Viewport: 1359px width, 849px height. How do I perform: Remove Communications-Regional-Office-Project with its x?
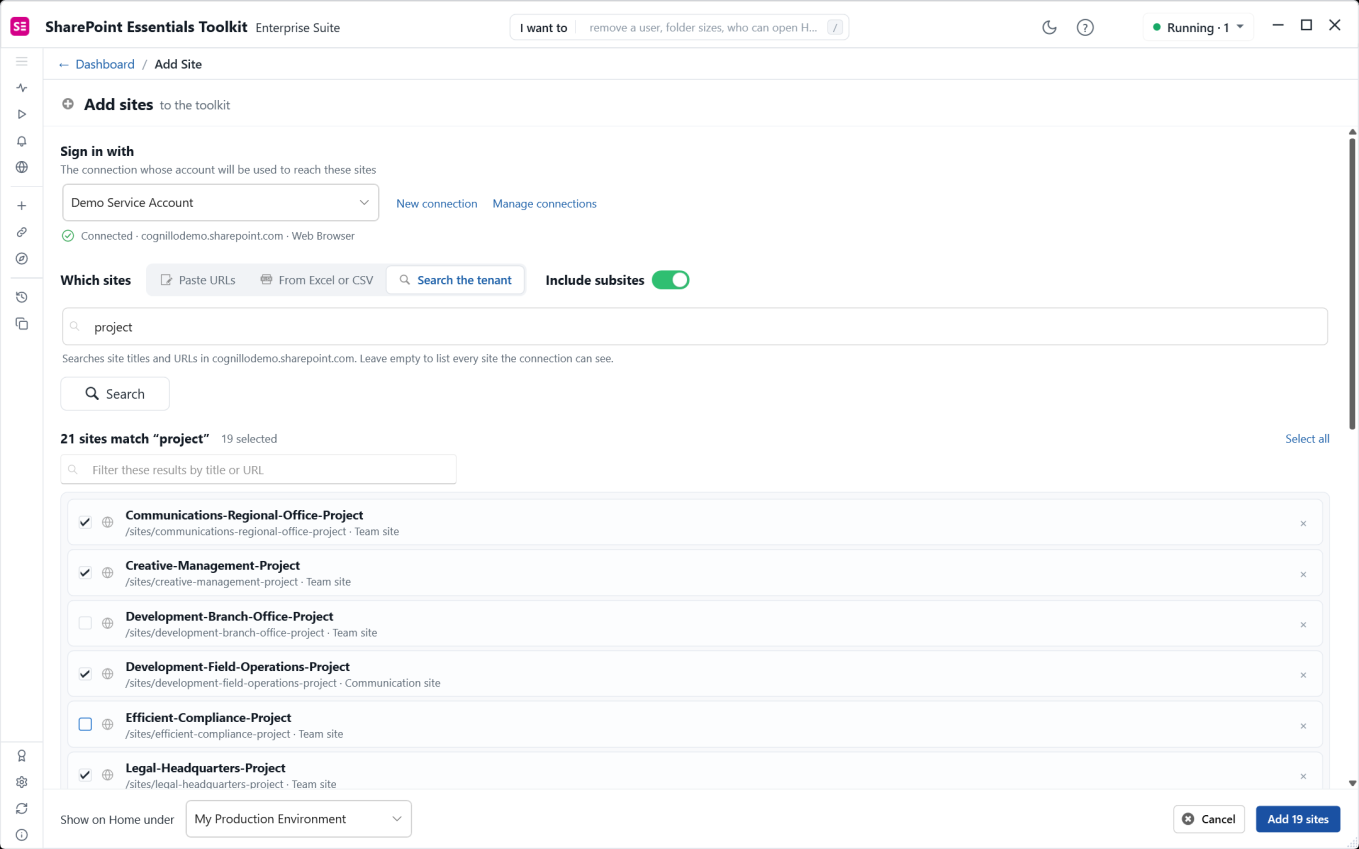pyautogui.click(x=1303, y=523)
